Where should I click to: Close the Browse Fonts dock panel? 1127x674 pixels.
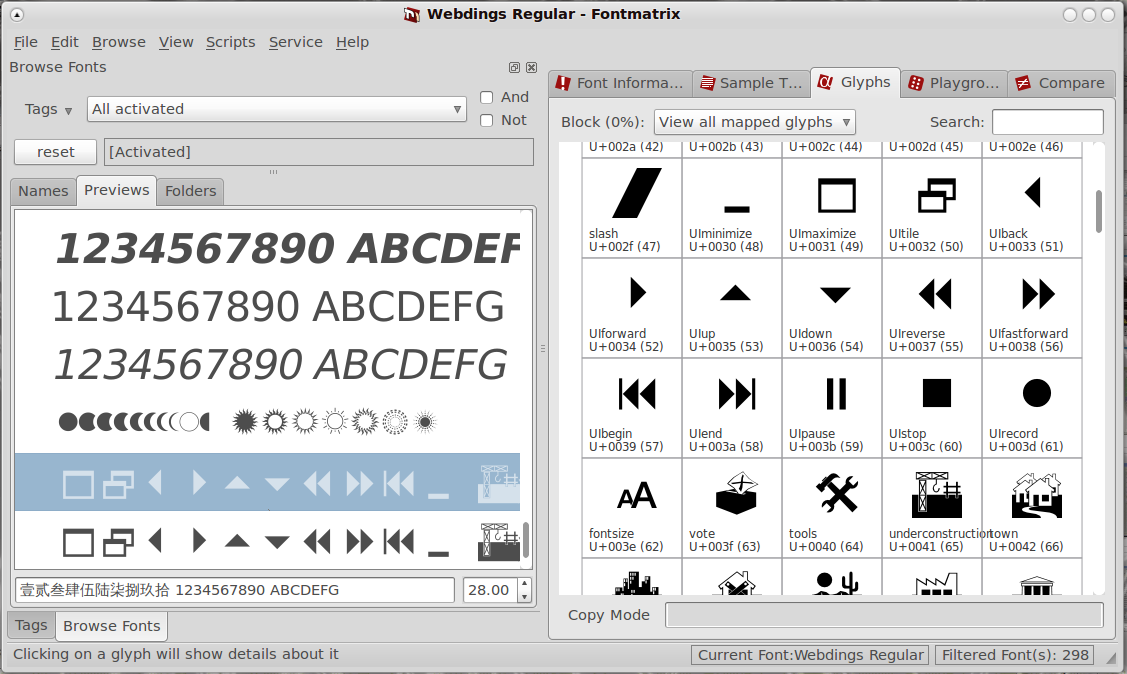coord(531,68)
